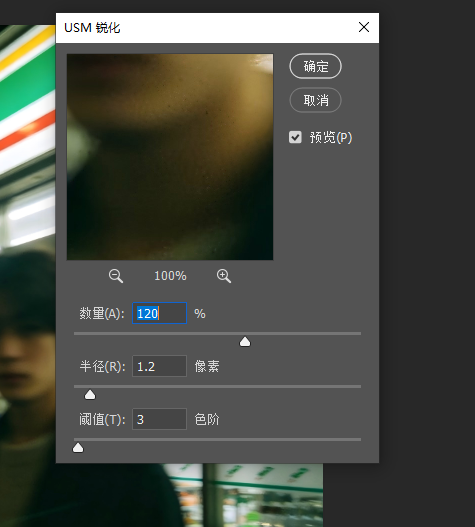
Task: Click the 阈值(T) label
Action: tap(102, 419)
